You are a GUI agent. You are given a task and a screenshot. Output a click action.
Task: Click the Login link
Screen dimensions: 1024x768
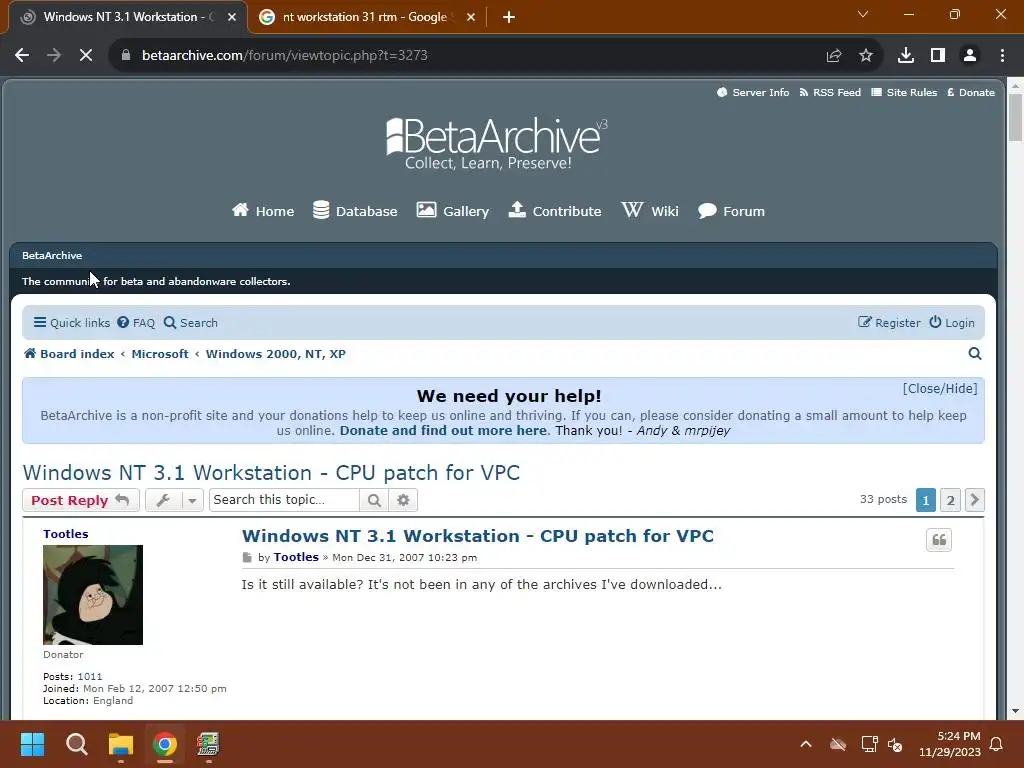point(952,323)
